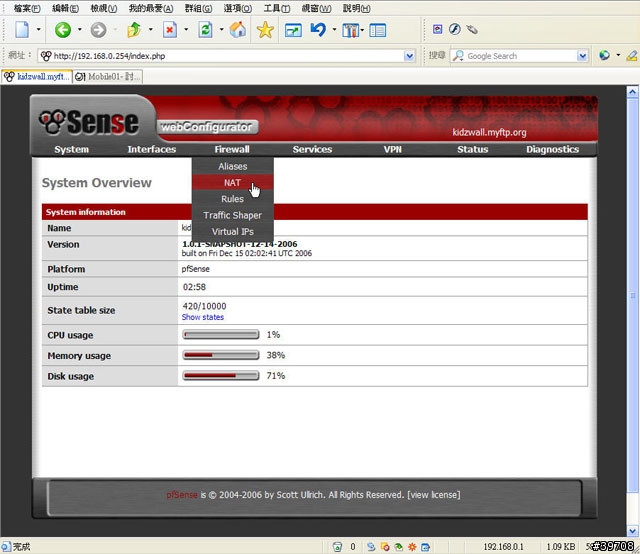Click the Show states link
Image resolution: width=640 pixels, height=554 pixels.
pos(202,317)
